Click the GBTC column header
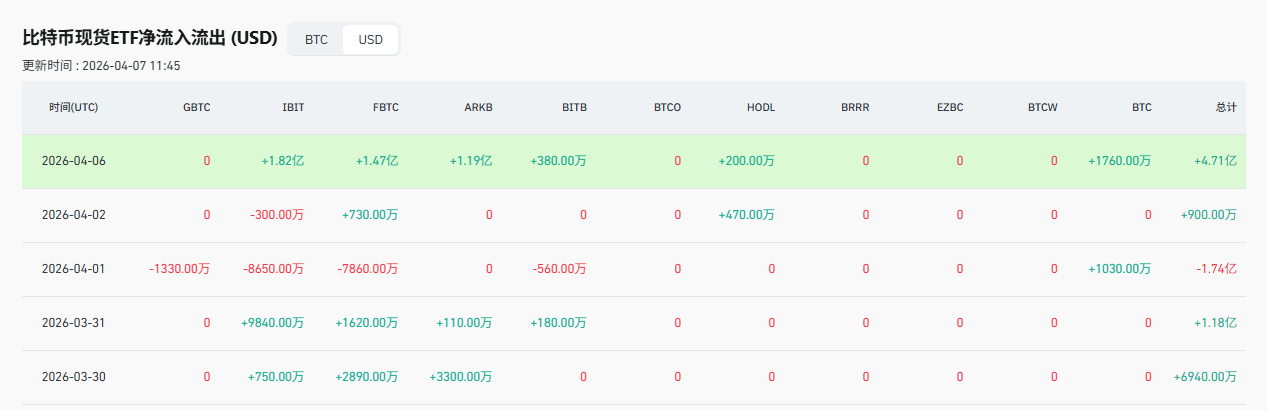The height and width of the screenshot is (410, 1267). pos(196,108)
